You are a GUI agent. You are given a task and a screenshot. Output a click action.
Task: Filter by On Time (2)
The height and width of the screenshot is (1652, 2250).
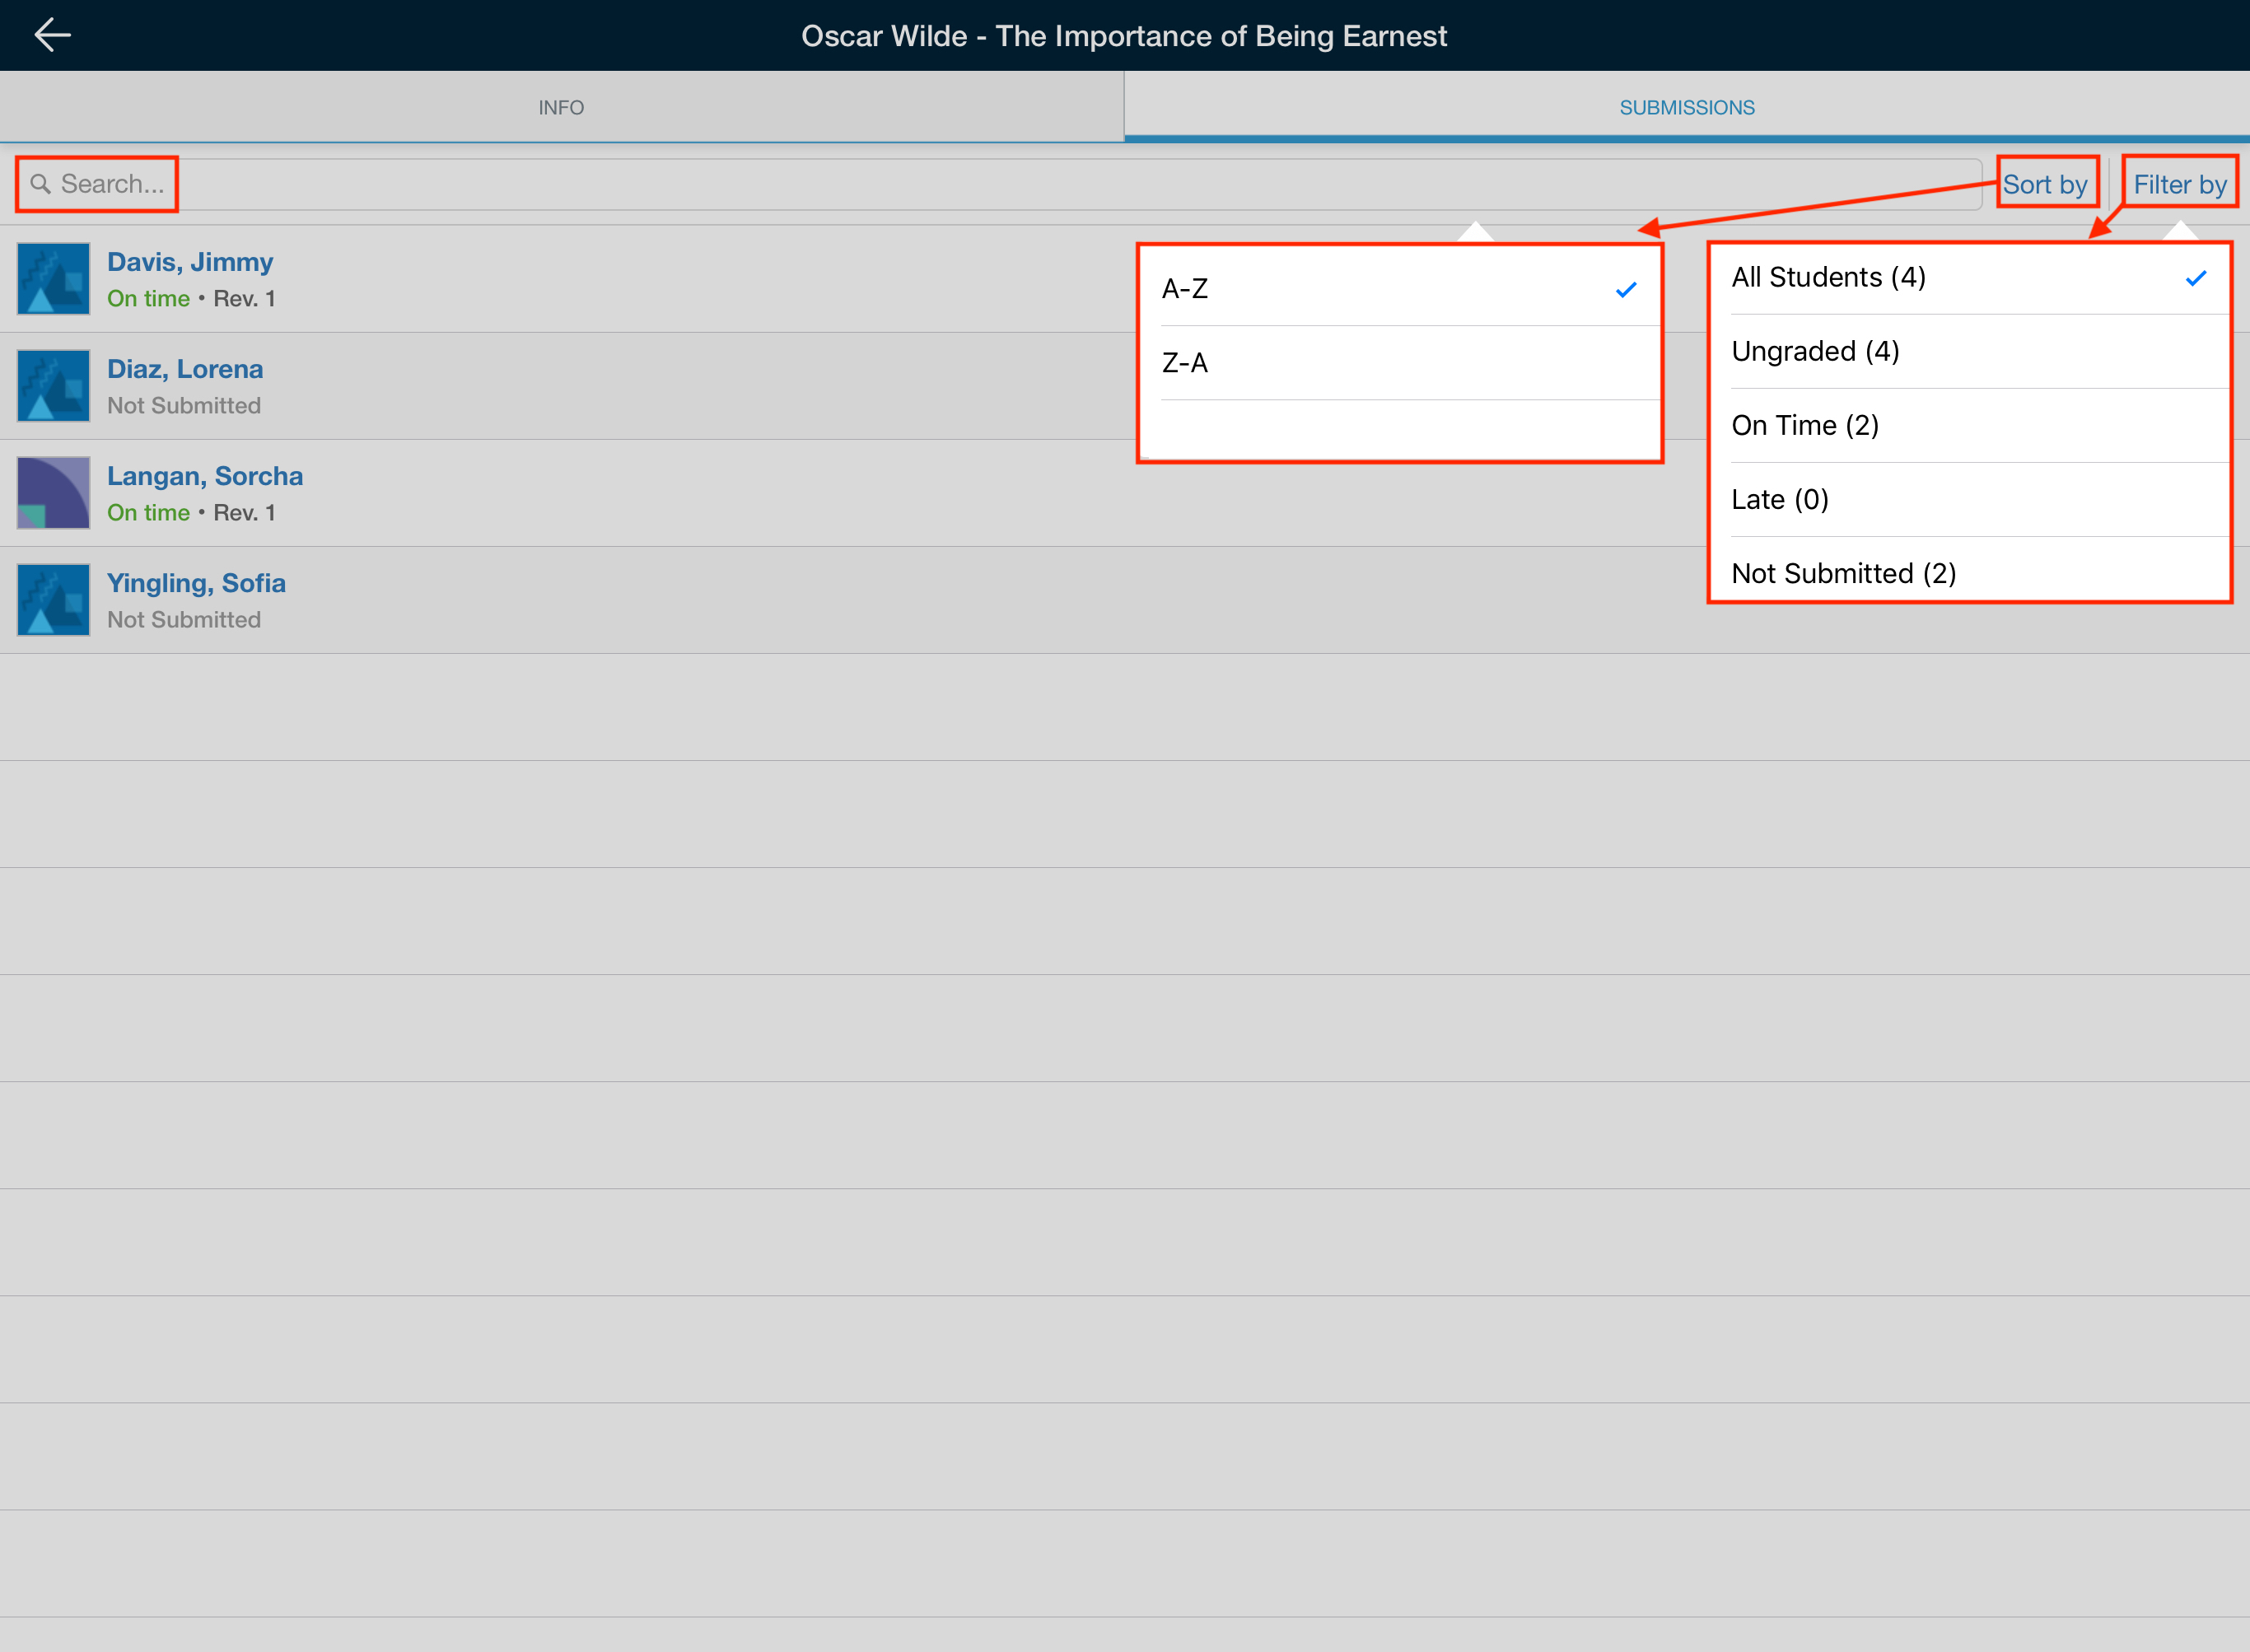tap(1805, 426)
